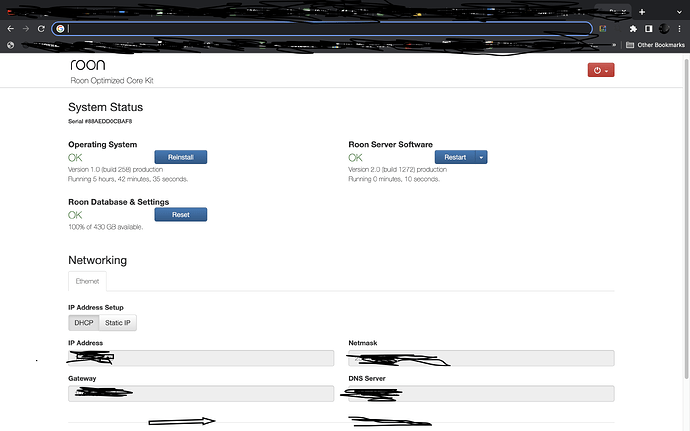Click the Database & Settings OK status
This screenshot has height=431, width=690.
75,215
